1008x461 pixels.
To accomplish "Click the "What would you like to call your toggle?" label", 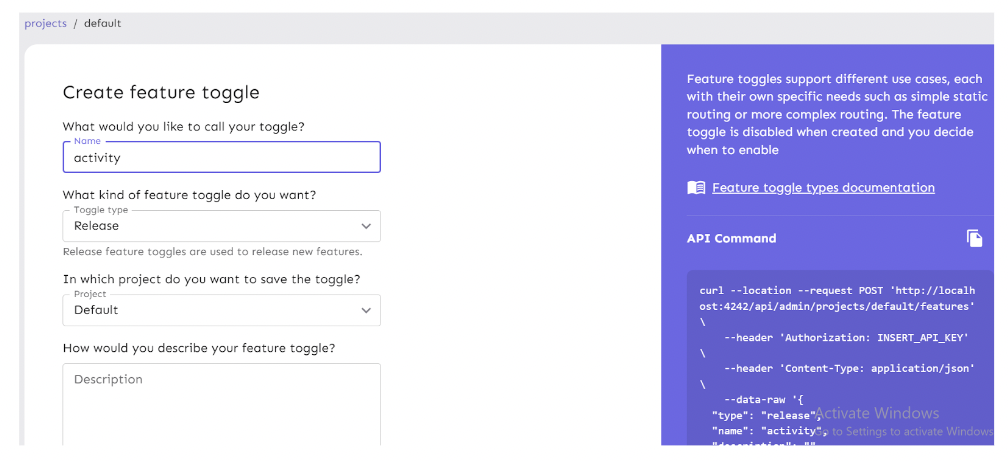I will [x=183, y=127].
